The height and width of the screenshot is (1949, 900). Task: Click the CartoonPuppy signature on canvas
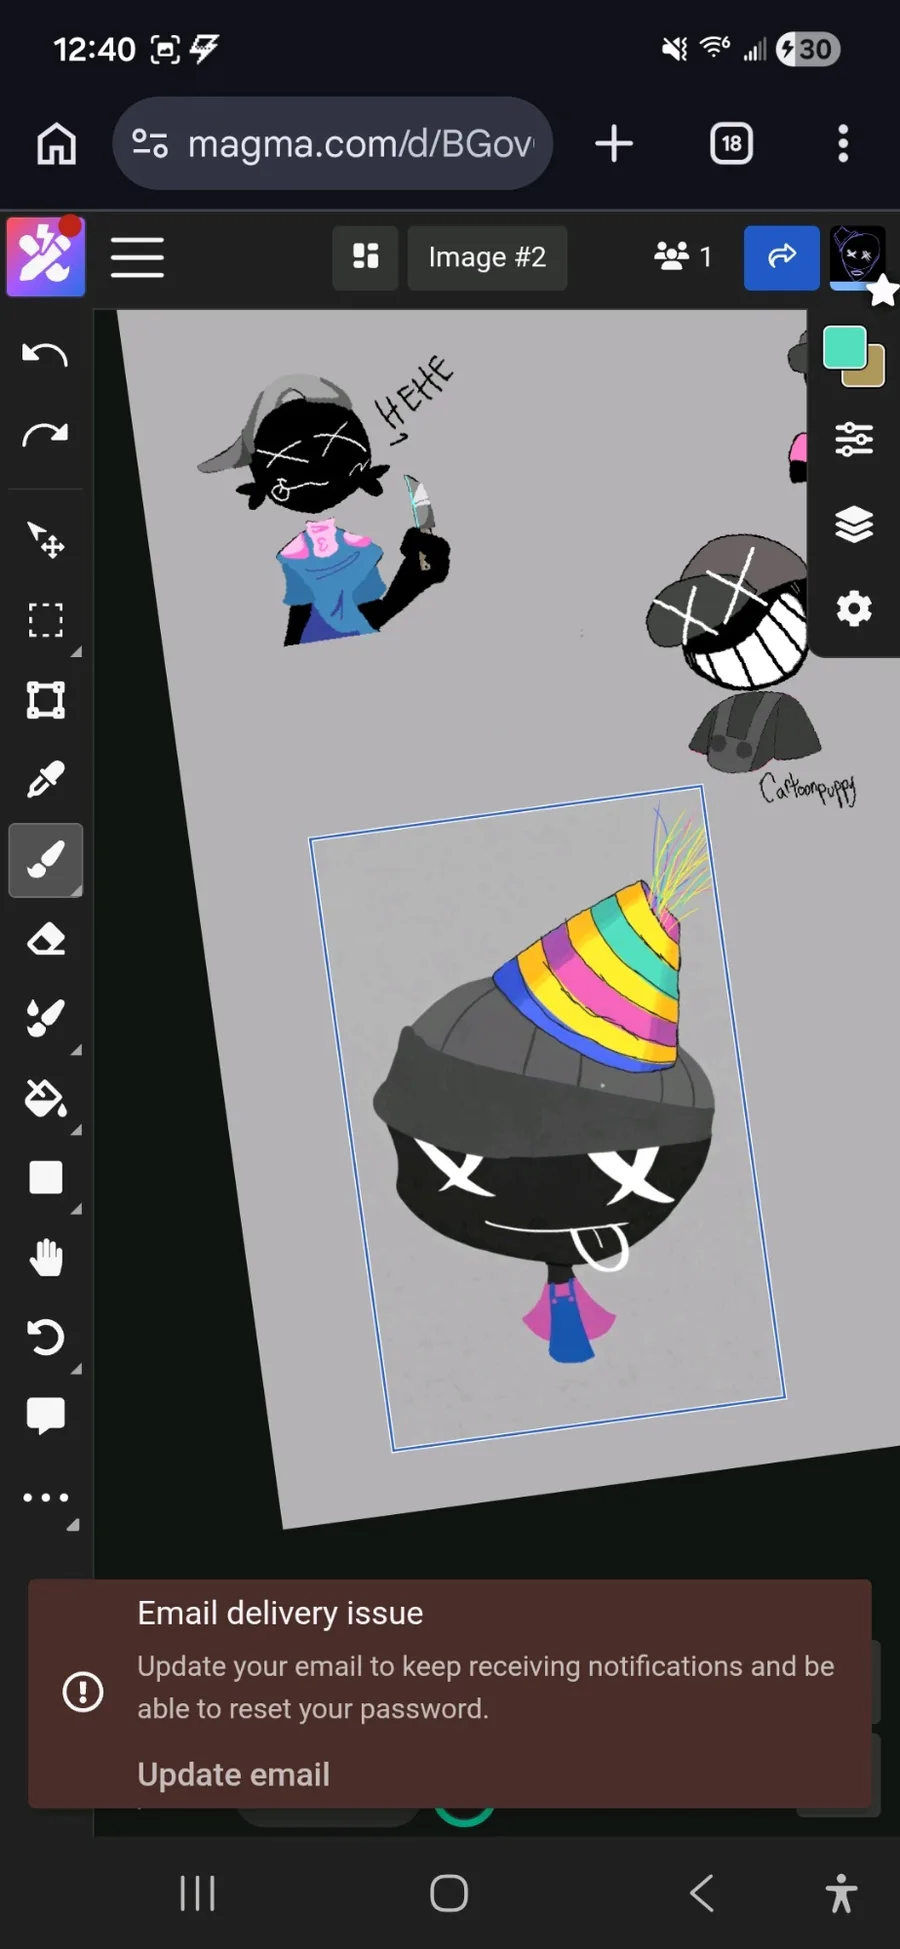pos(808,789)
